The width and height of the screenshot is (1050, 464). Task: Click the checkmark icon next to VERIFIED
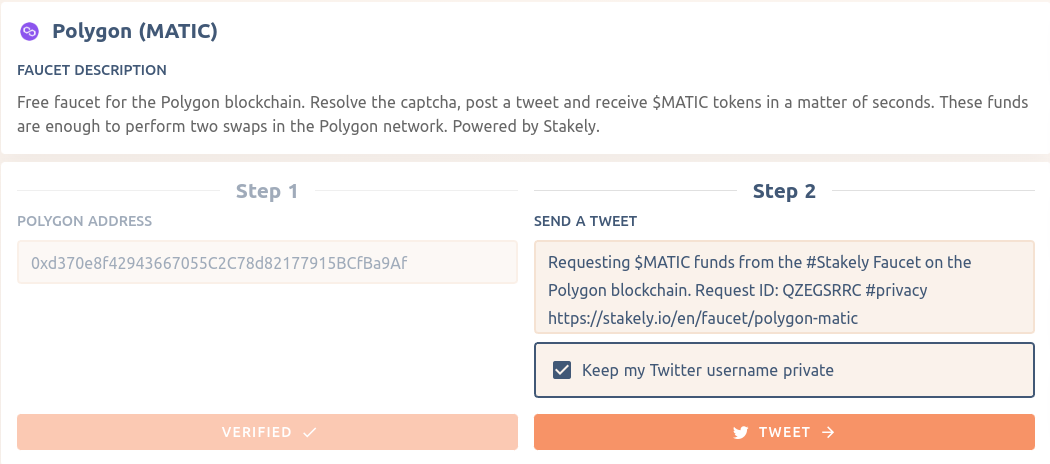pos(309,433)
